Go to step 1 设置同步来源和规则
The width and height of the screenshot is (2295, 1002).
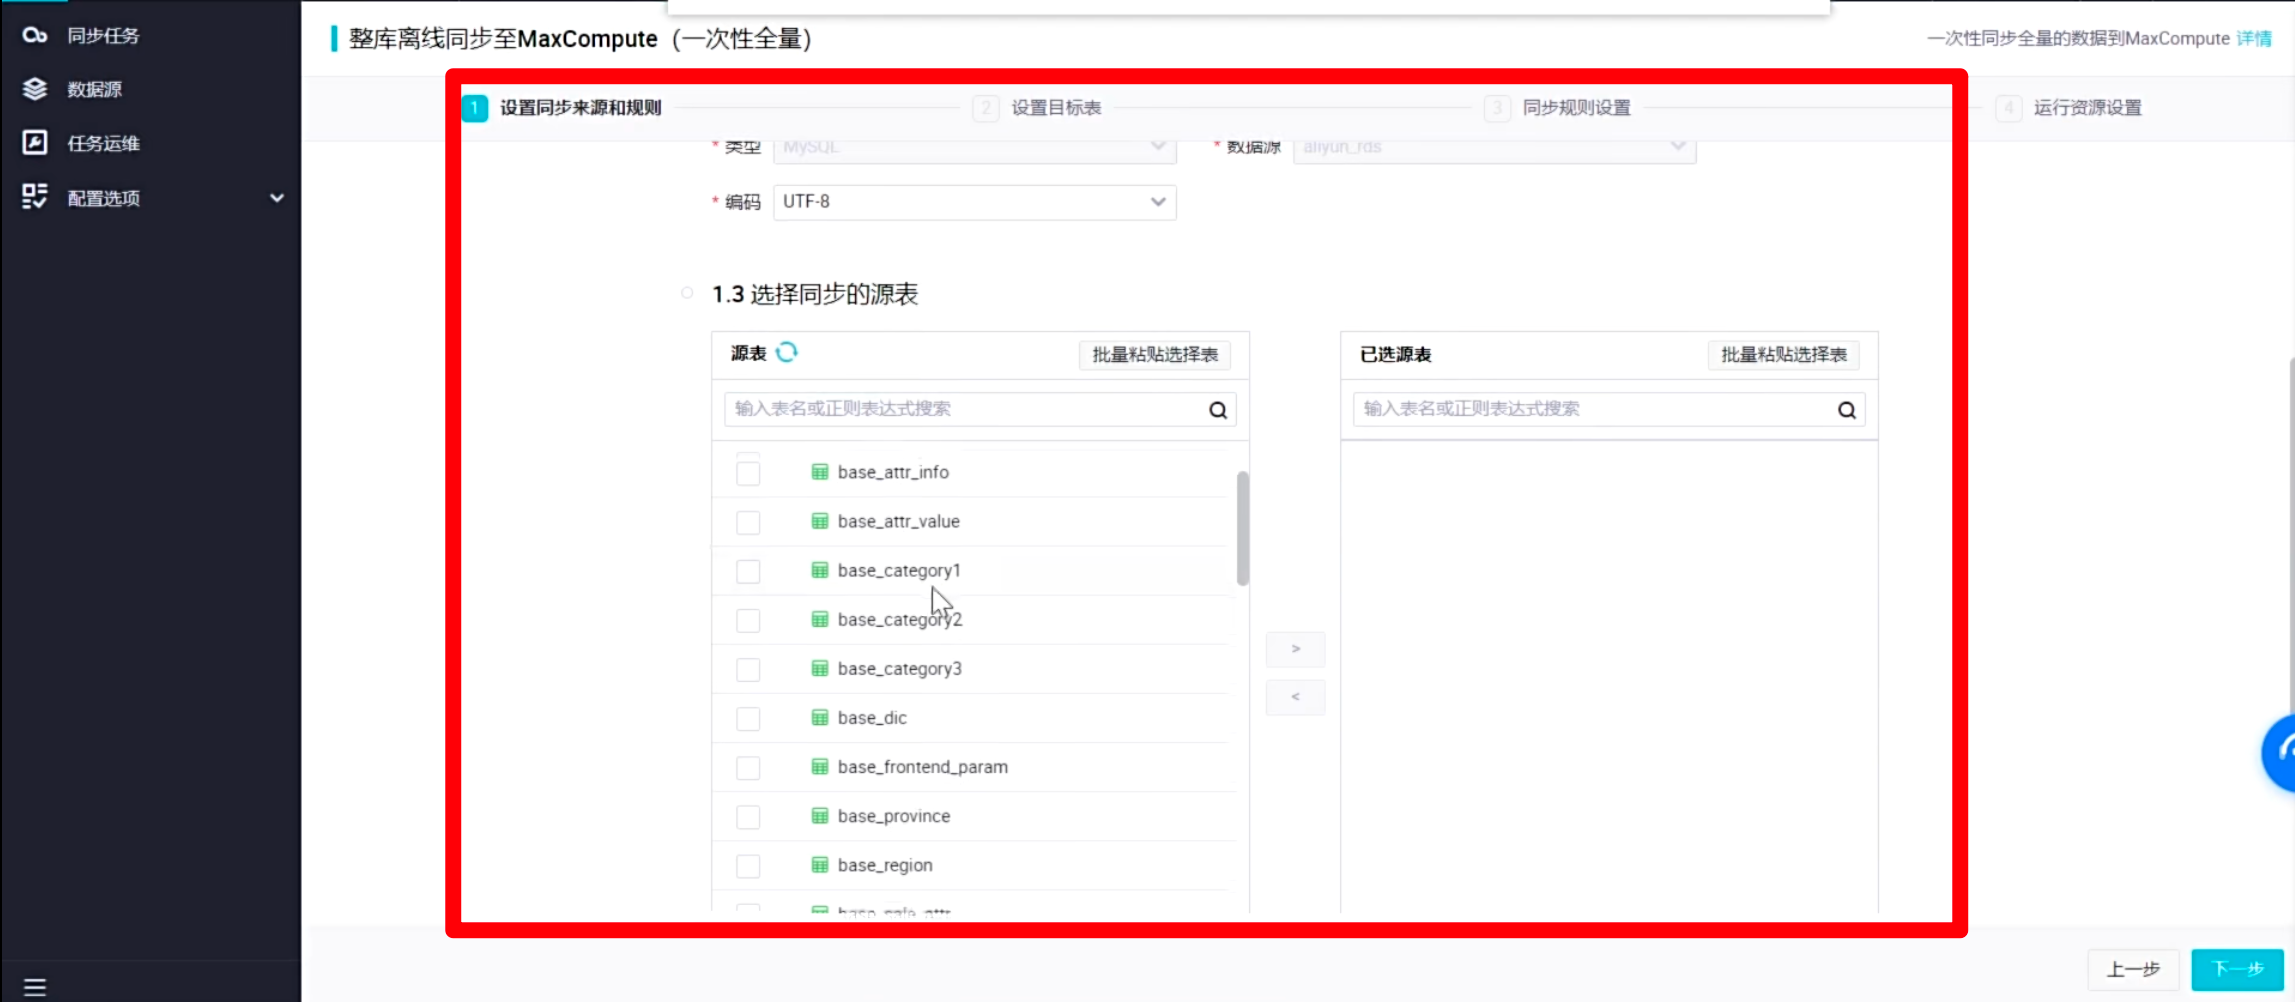[563, 108]
